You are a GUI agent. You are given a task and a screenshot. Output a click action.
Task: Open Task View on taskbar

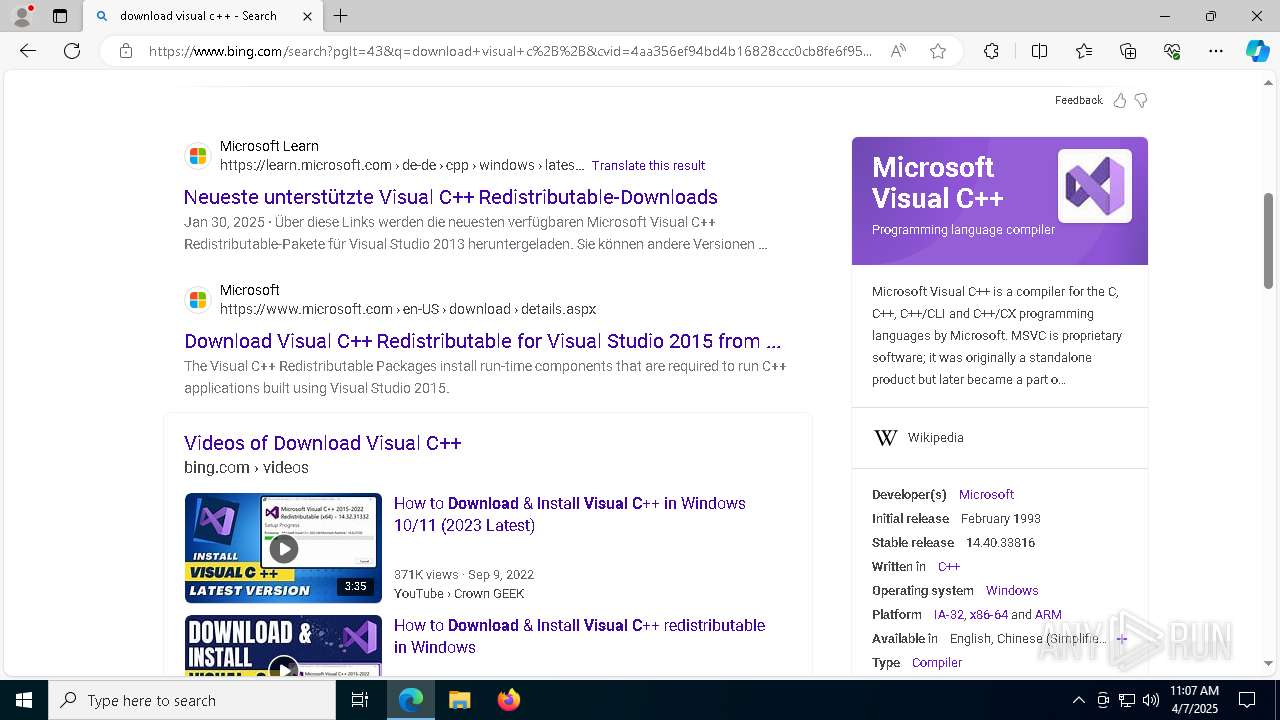[360, 700]
